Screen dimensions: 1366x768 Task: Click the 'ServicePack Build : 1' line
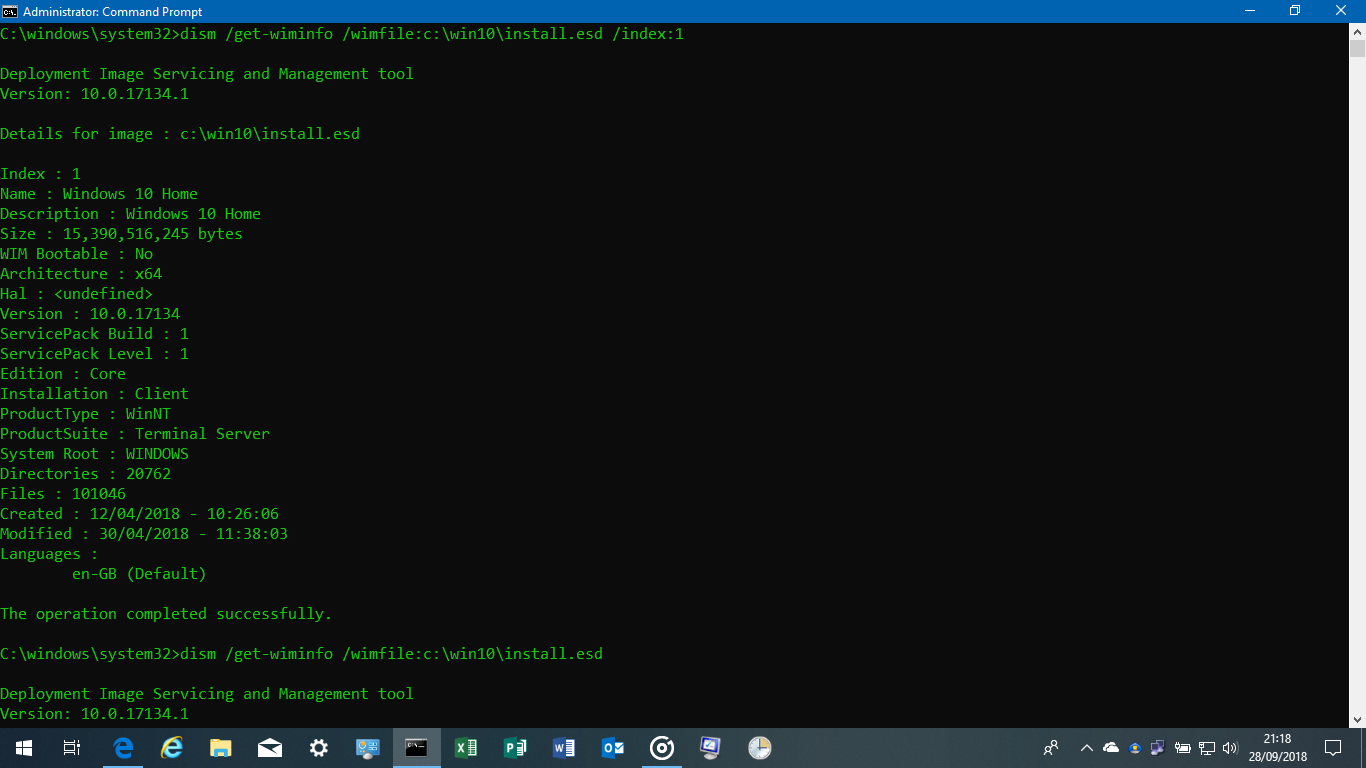click(94, 334)
